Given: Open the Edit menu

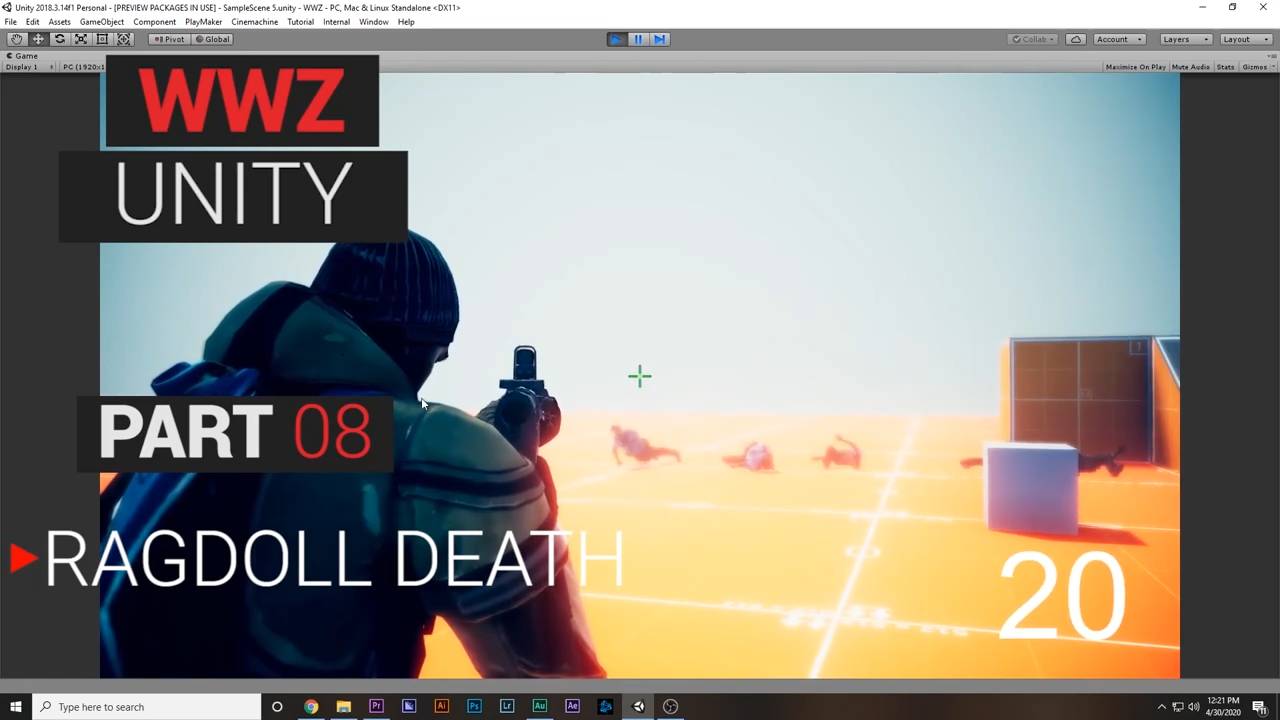Looking at the screenshot, I should (x=33, y=22).
